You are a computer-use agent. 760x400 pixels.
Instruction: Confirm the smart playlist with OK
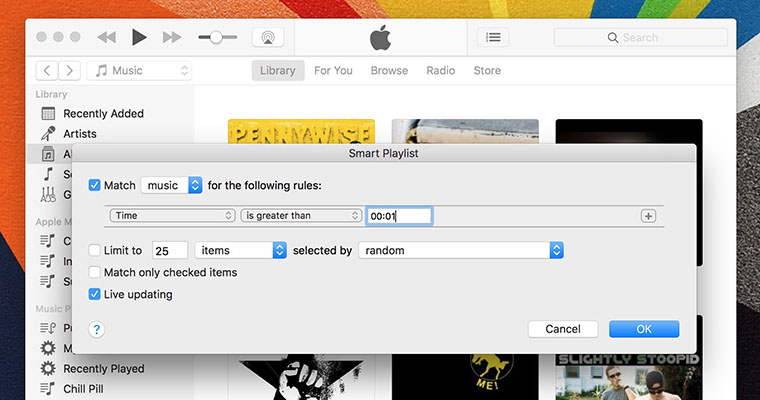pyautogui.click(x=644, y=329)
